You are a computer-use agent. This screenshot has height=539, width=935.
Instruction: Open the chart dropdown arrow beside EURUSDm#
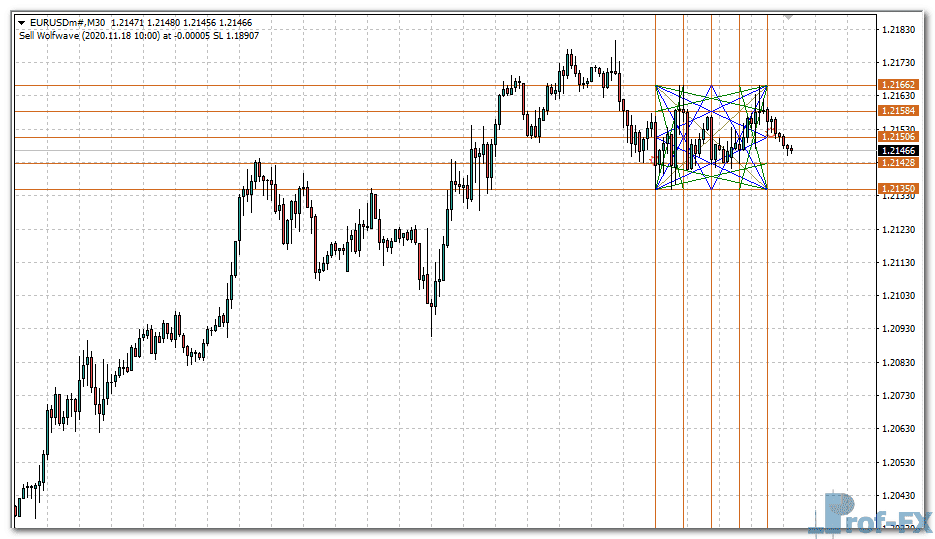[23, 22]
